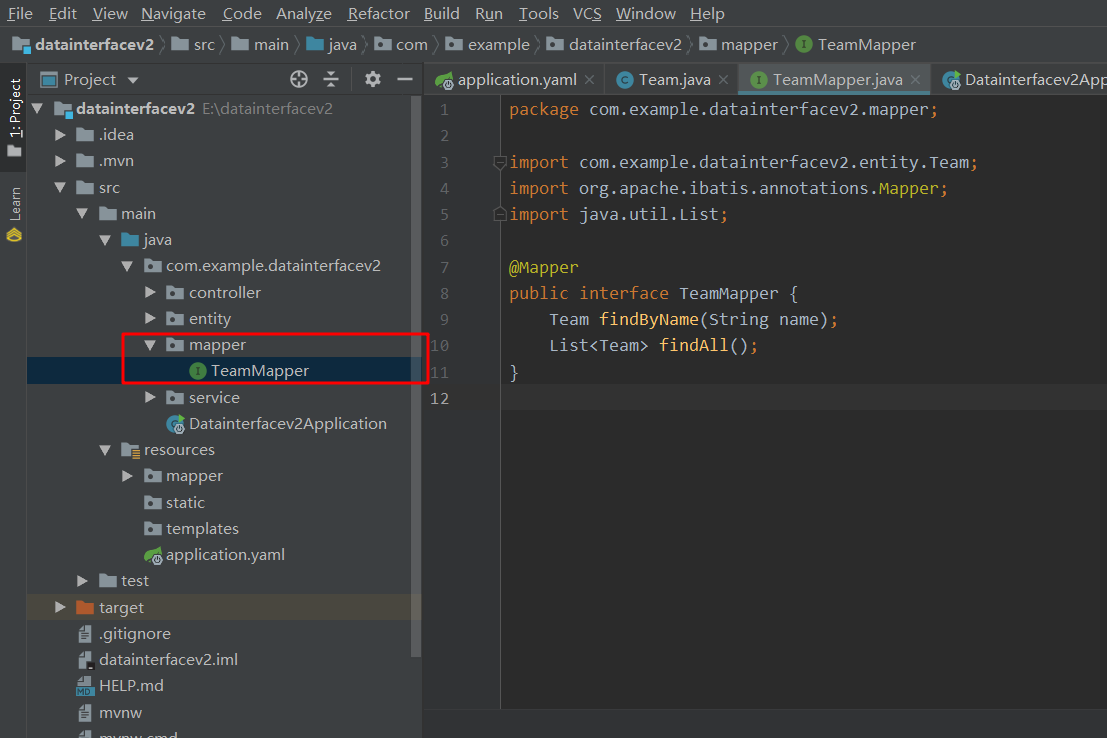Screen dimensions: 1107x738
Task: Click the fold end marker on line 5
Action: (499, 214)
